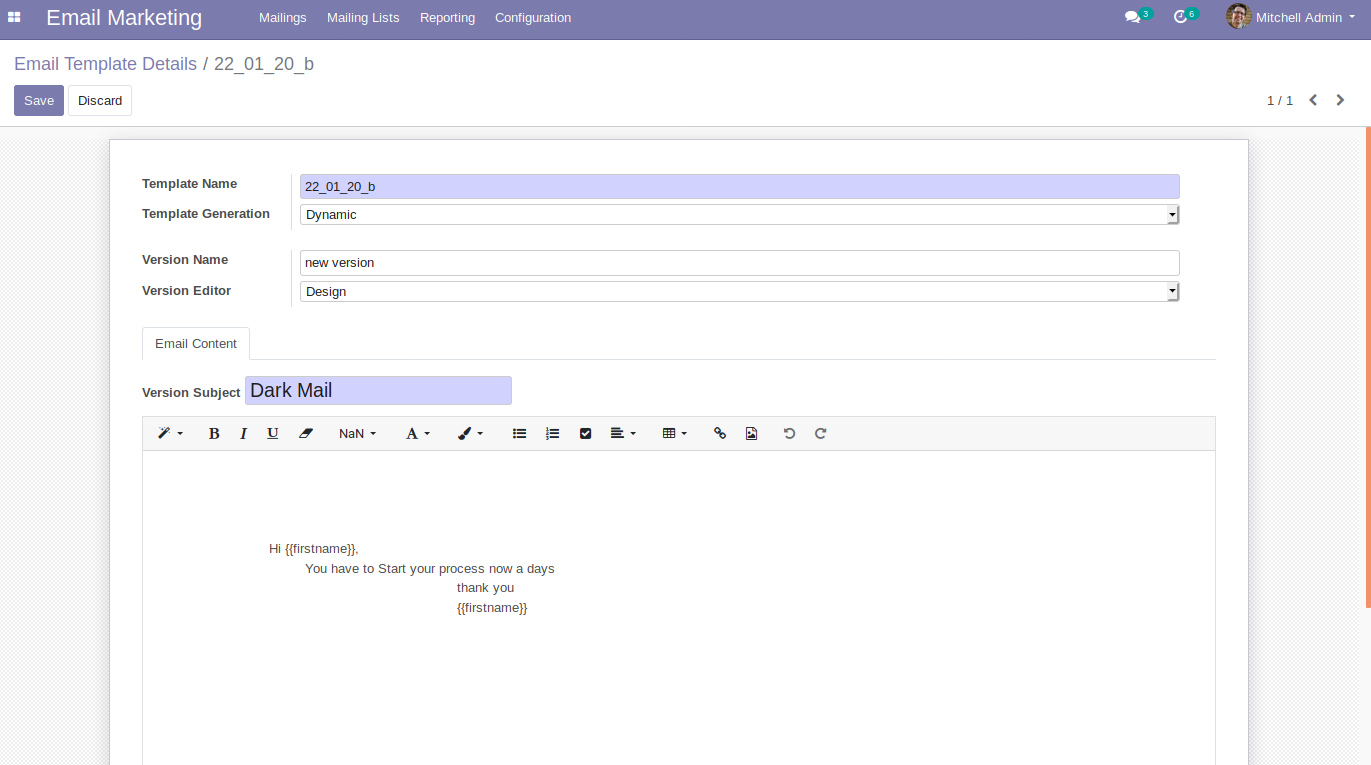Undo the last edit
Screen dimensions: 1371x765
point(789,433)
